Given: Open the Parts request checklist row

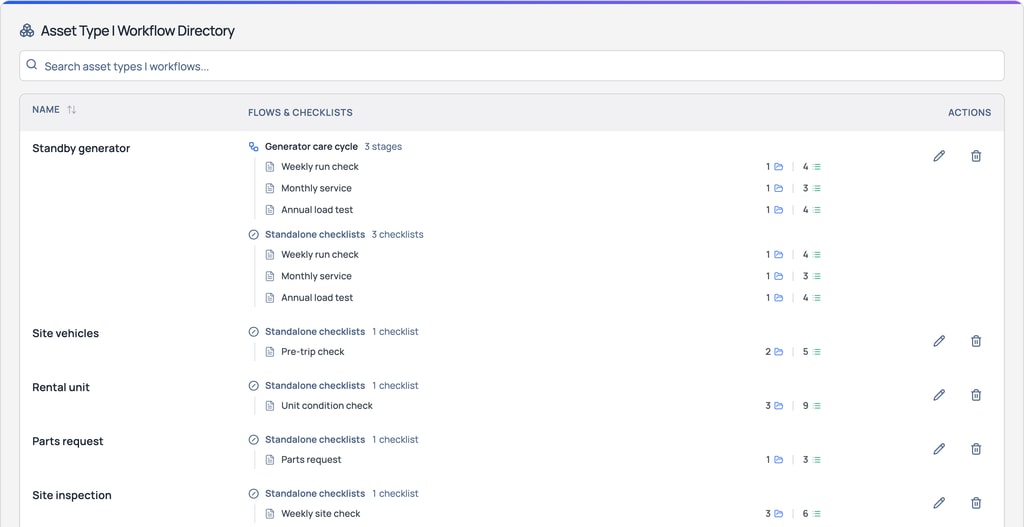Looking at the screenshot, I should click(x=312, y=460).
